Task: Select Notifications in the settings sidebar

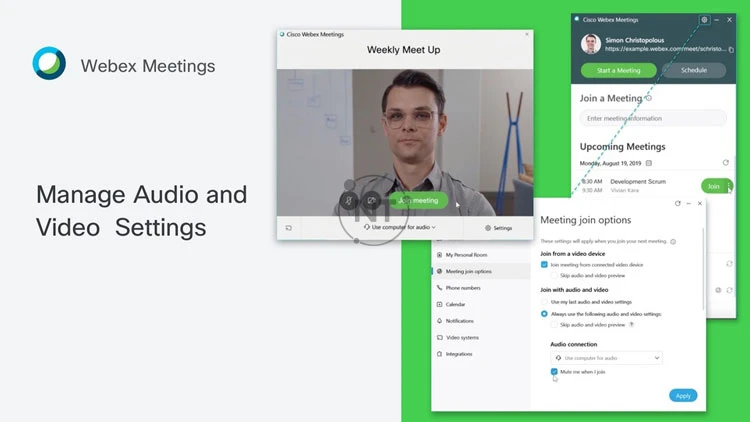Action: pos(460,321)
